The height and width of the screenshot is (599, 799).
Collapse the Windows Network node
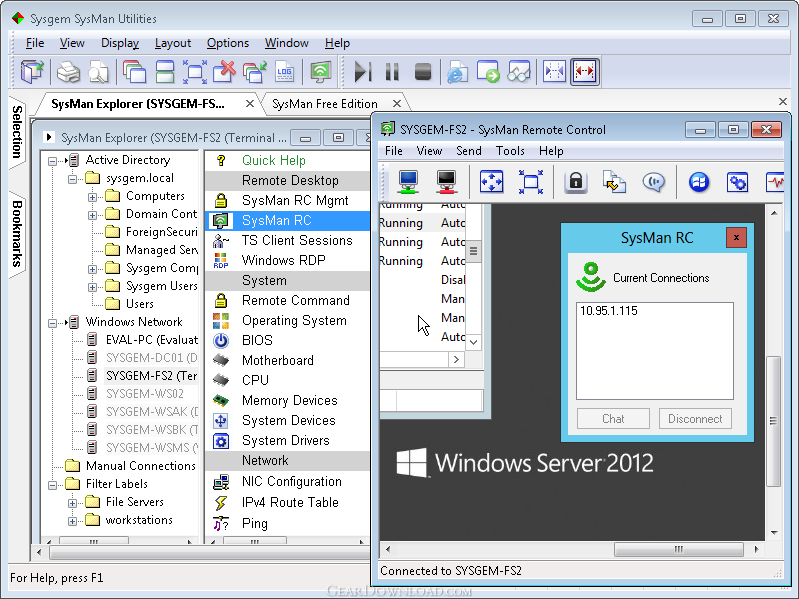click(x=52, y=323)
